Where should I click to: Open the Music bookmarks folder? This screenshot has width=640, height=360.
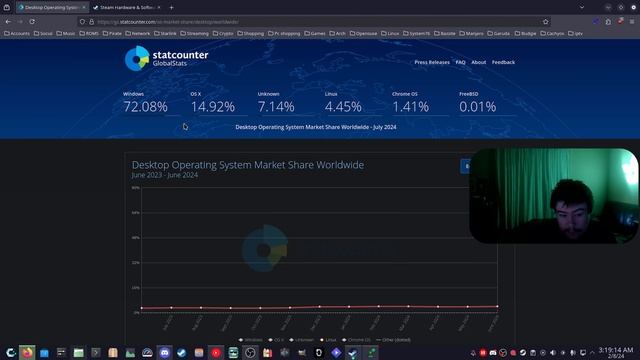(x=65, y=33)
